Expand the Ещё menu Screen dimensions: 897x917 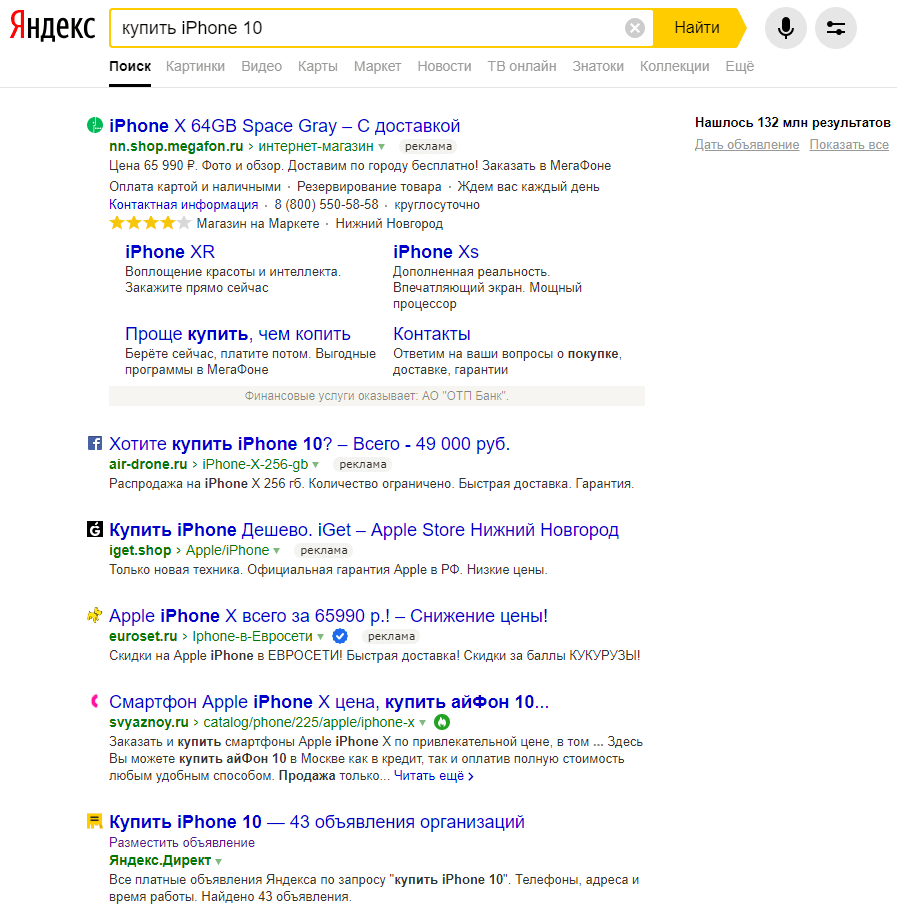tap(740, 67)
